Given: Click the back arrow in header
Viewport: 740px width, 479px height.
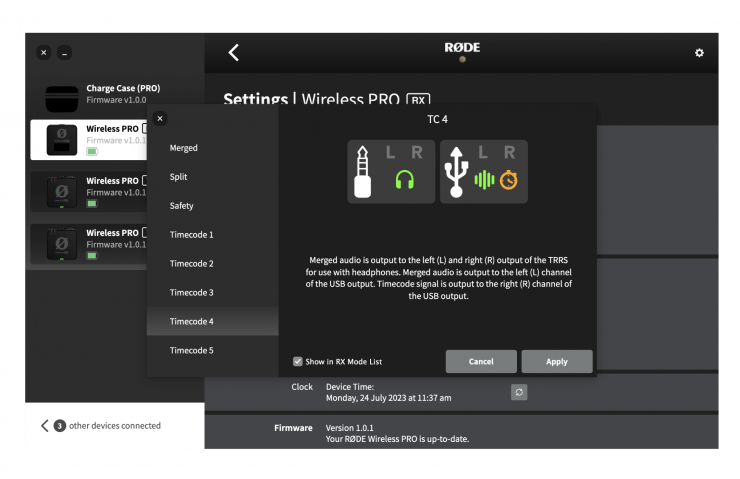Looking at the screenshot, I should 233,53.
